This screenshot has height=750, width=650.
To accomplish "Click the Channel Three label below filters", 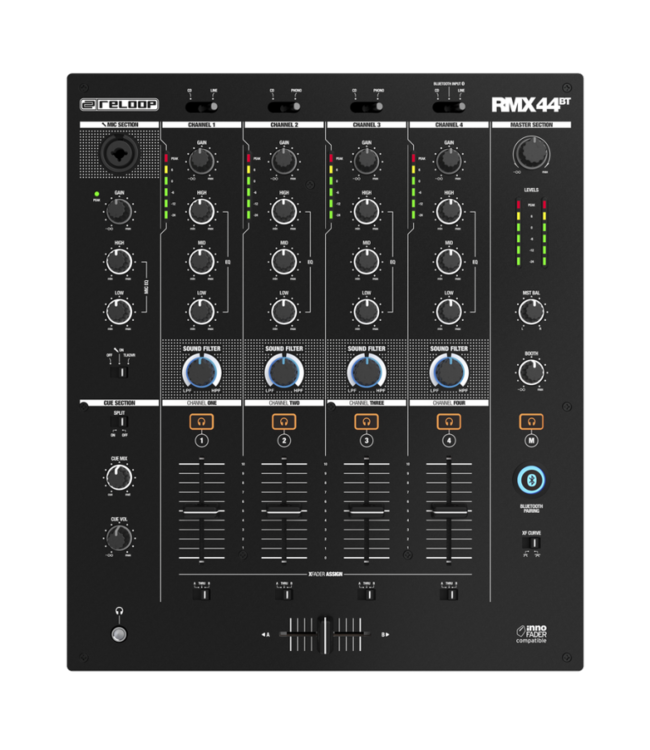I will point(366,403).
